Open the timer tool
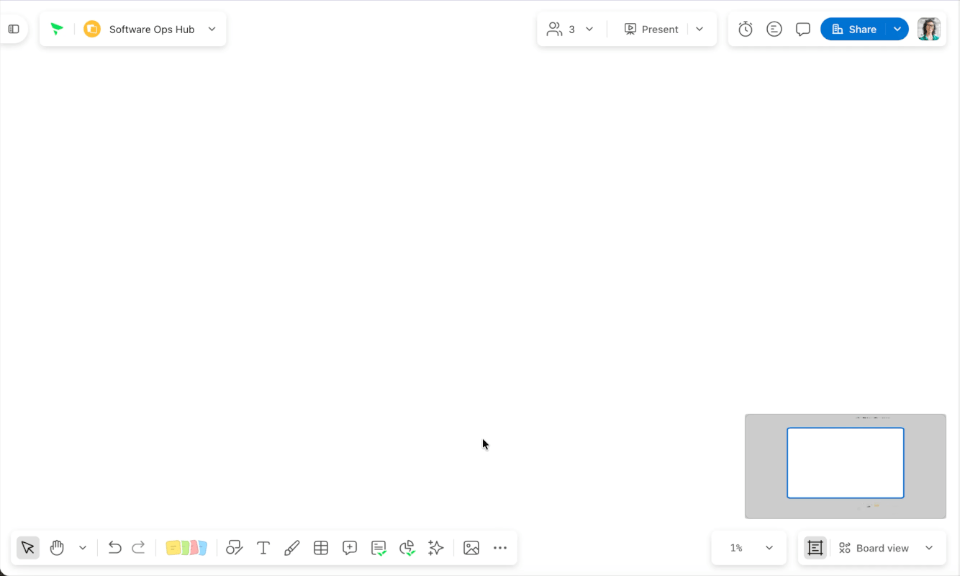The width and height of the screenshot is (960, 576). 745,29
